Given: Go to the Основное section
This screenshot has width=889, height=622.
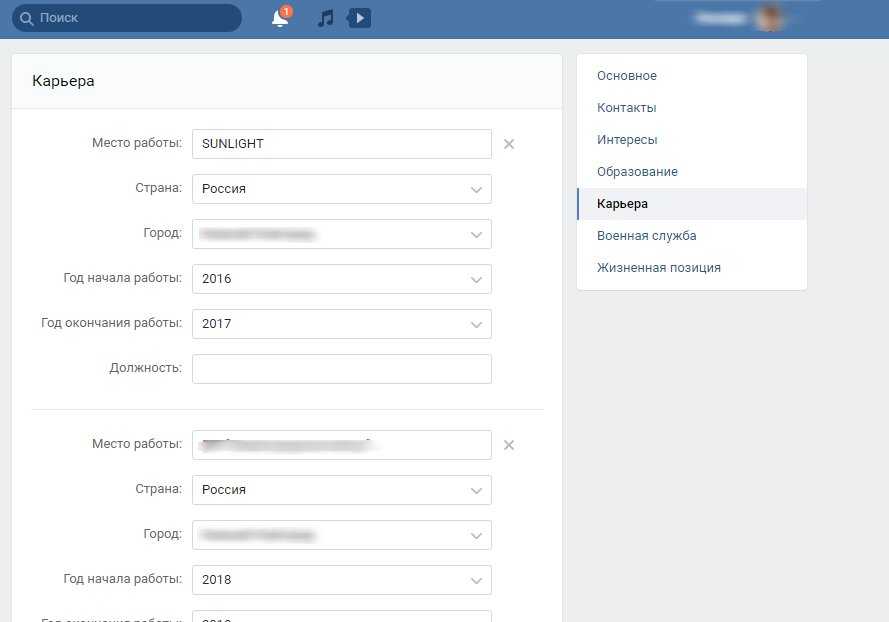Looking at the screenshot, I should point(627,76).
